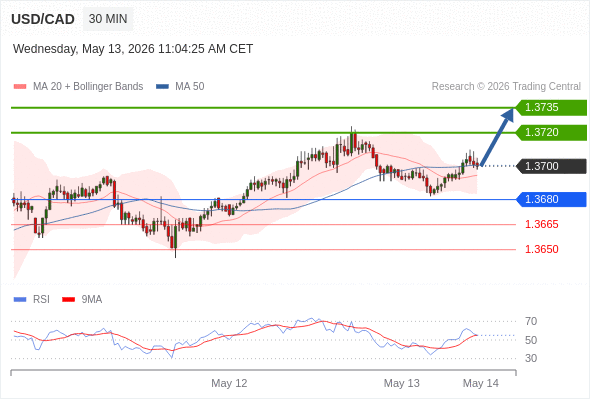Click the May 13 date label

click(x=401, y=383)
